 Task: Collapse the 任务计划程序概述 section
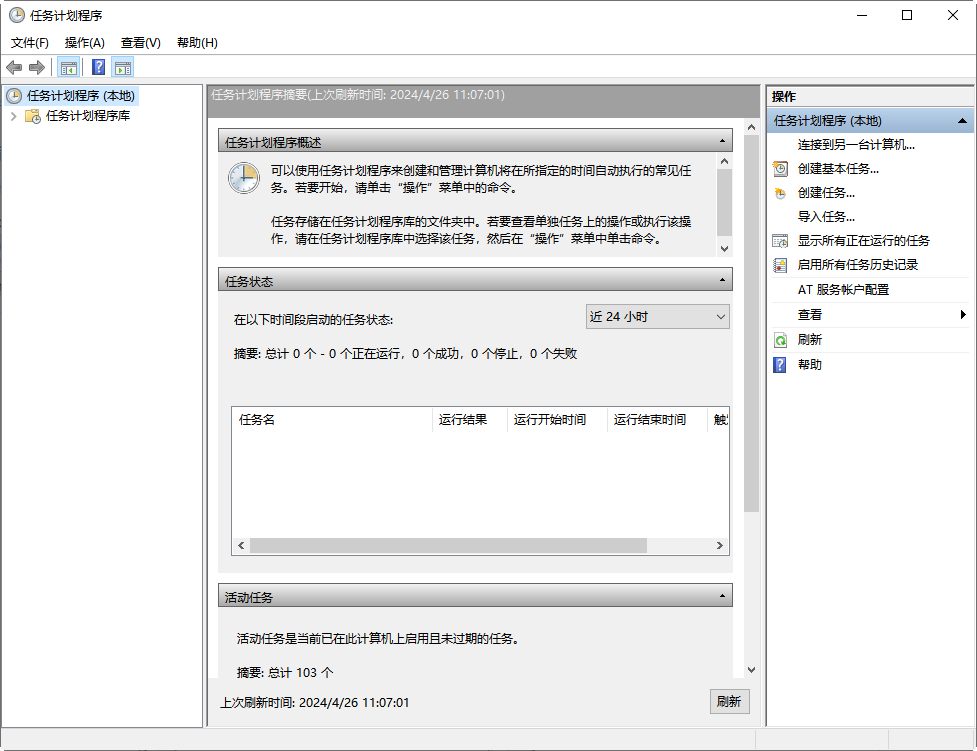tap(721, 143)
